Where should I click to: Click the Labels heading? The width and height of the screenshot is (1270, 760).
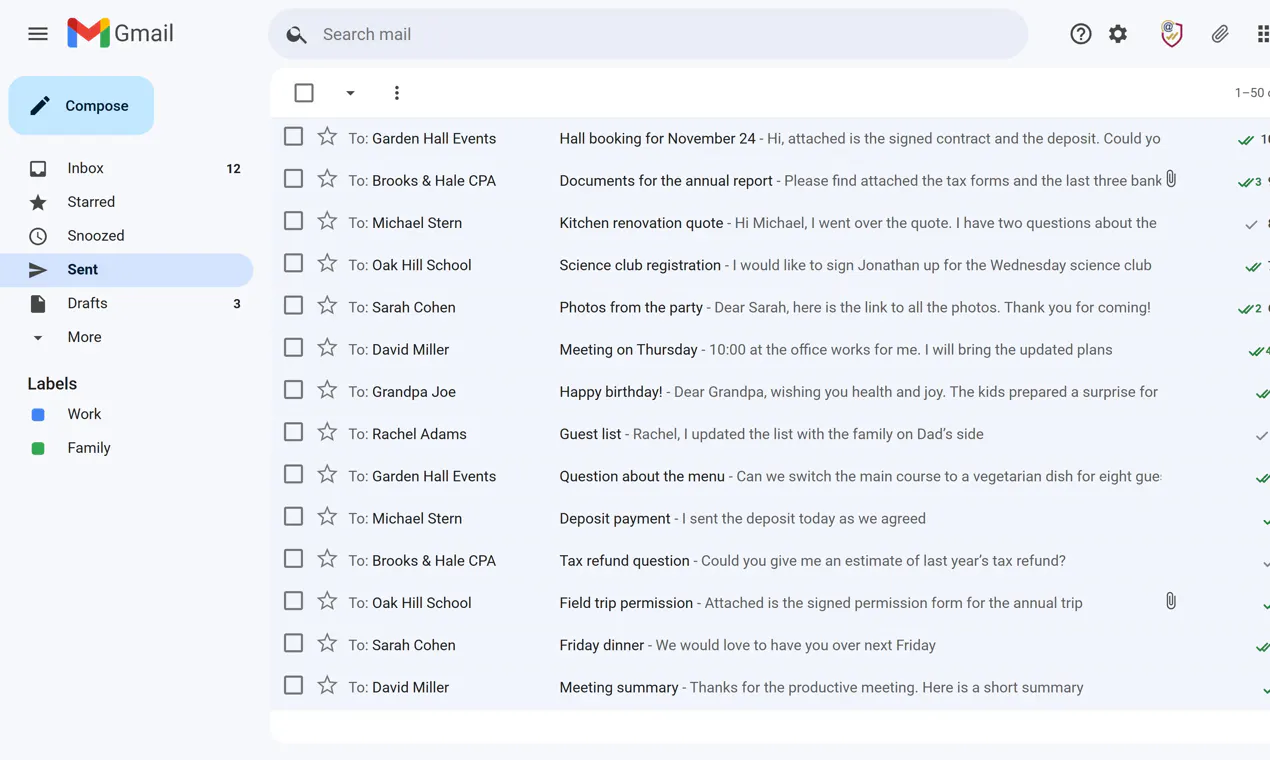pyautogui.click(x=52, y=384)
